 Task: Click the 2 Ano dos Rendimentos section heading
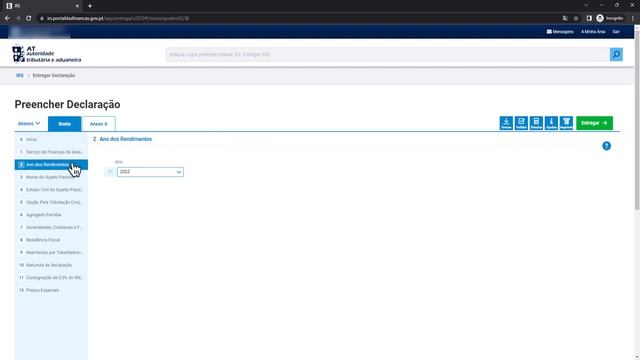[x=122, y=139]
